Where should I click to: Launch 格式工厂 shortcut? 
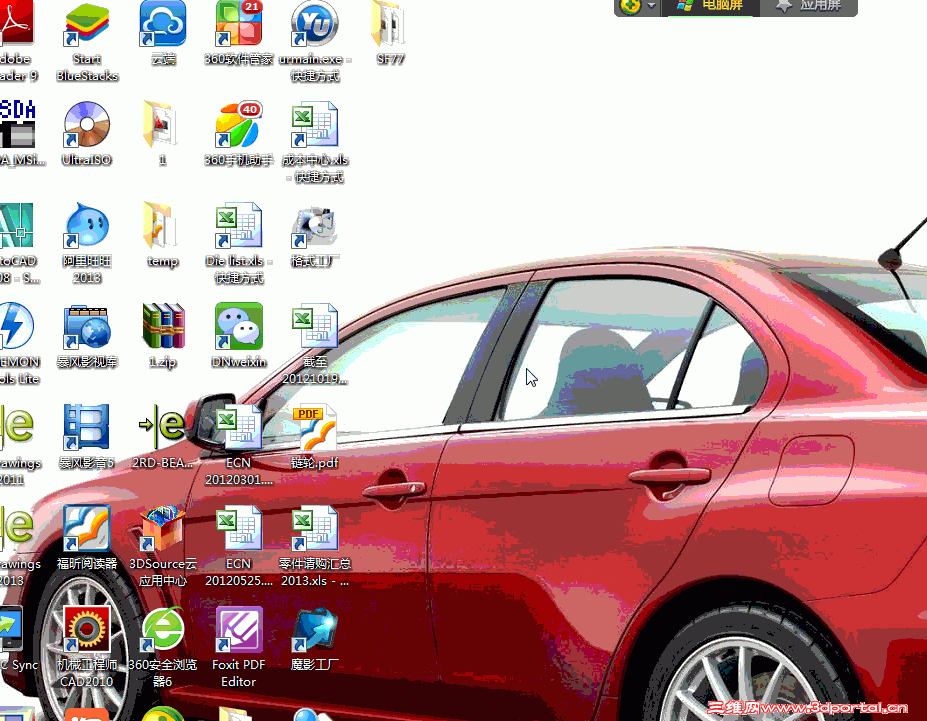(x=315, y=226)
